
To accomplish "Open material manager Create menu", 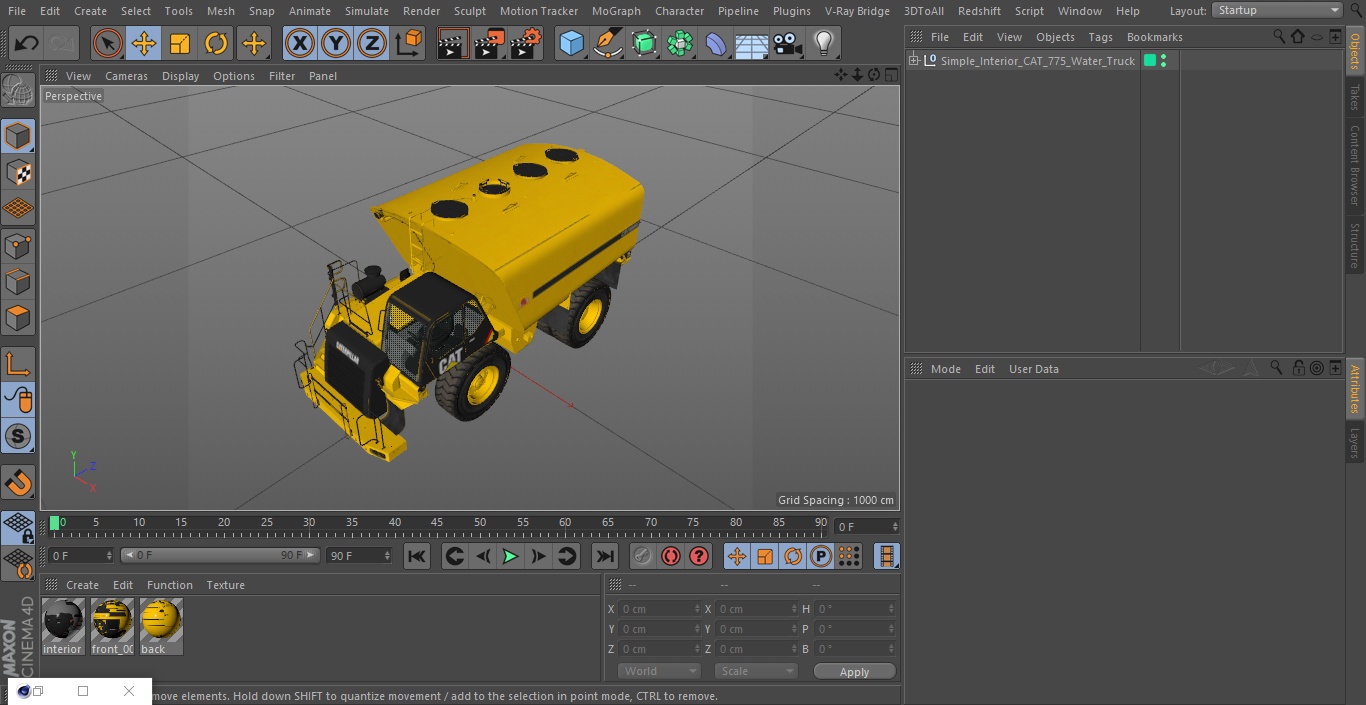I will 82,585.
